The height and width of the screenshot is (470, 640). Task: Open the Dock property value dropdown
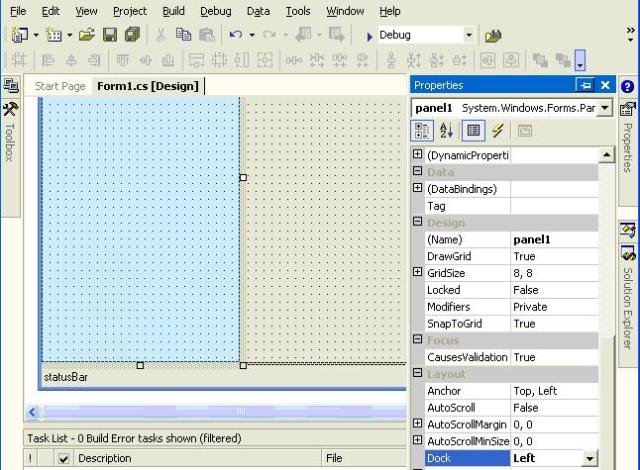[x=589, y=459]
